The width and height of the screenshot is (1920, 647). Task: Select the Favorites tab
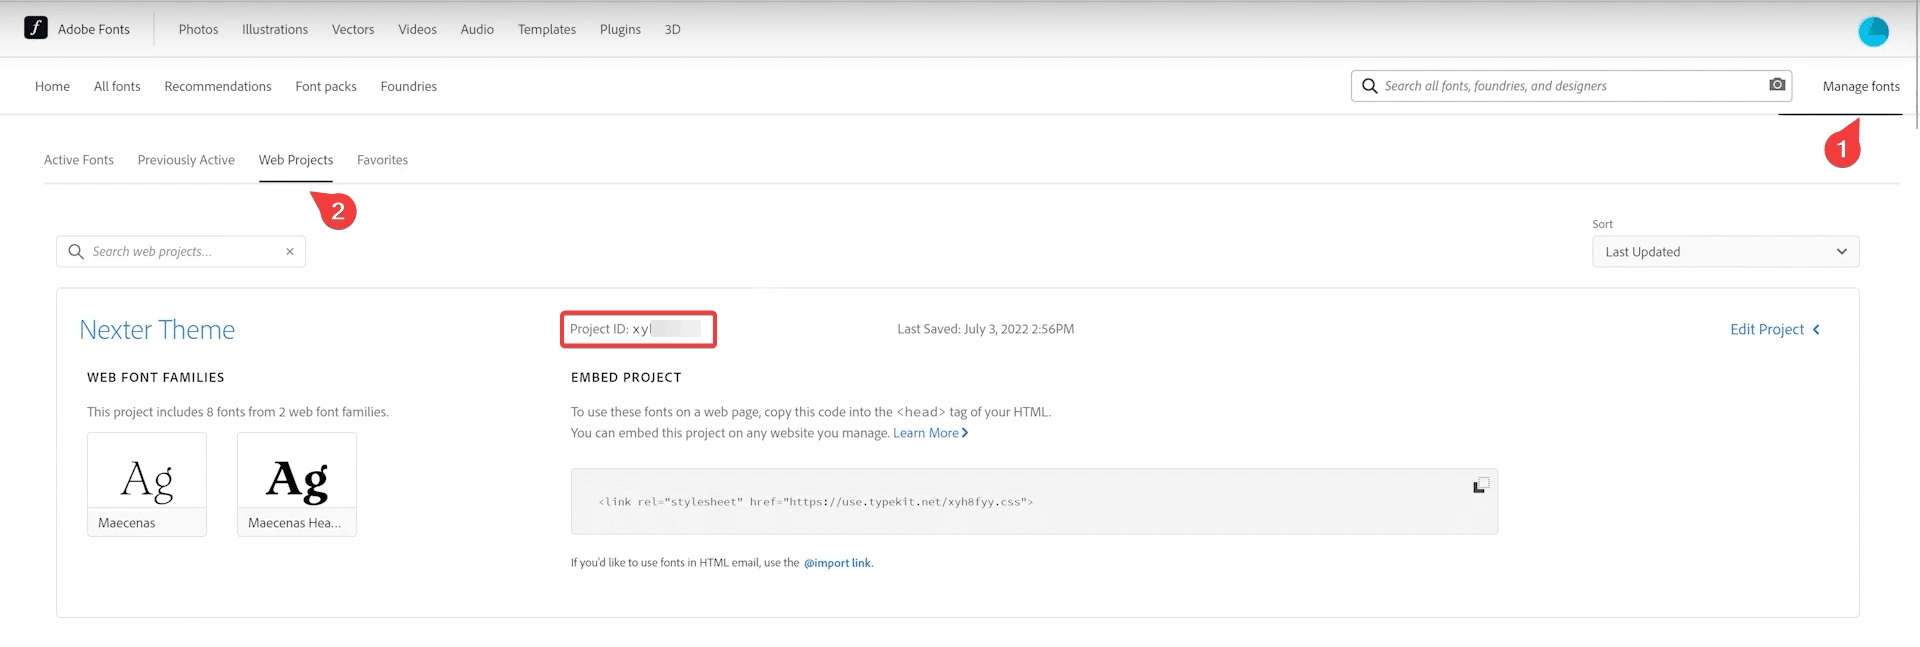pos(382,160)
